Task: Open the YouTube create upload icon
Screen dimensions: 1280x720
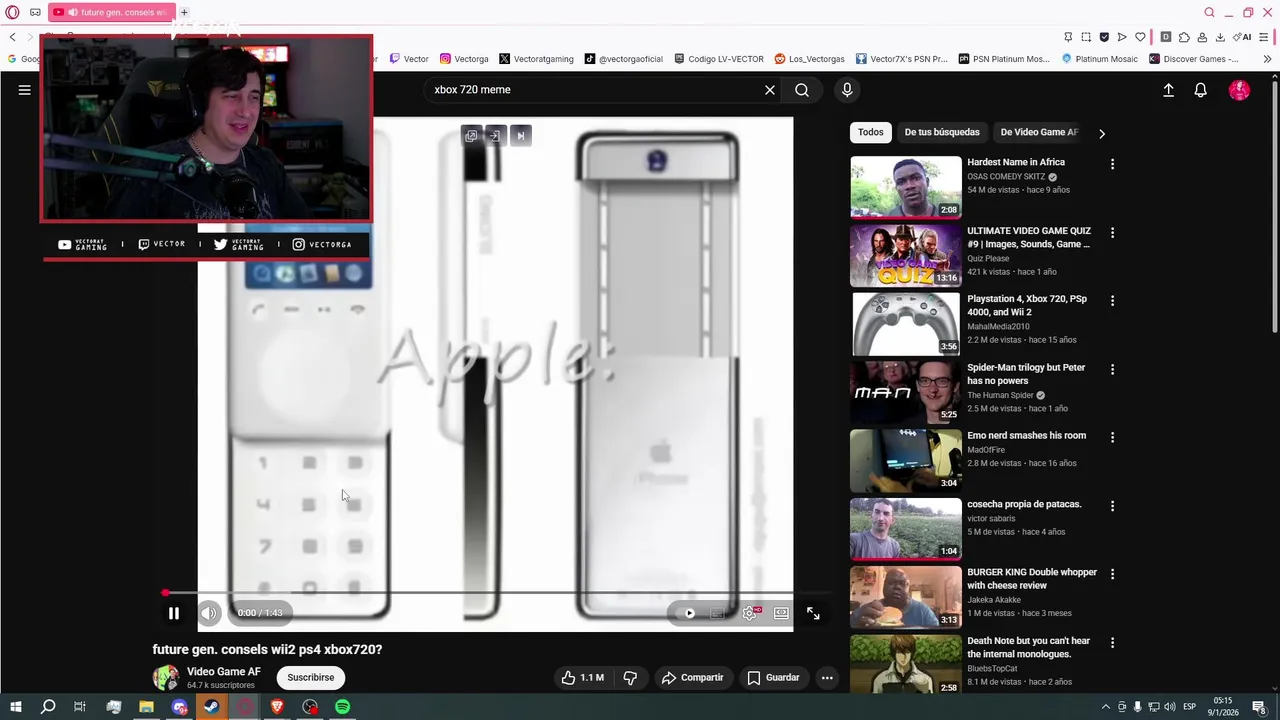Action: click(1168, 90)
